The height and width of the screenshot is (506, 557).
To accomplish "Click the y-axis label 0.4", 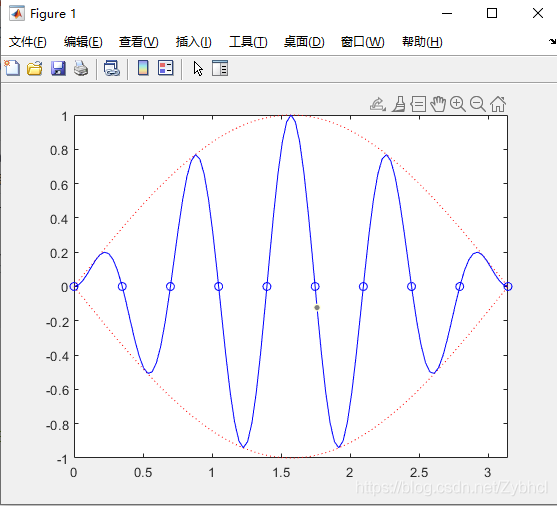I will click(59, 219).
